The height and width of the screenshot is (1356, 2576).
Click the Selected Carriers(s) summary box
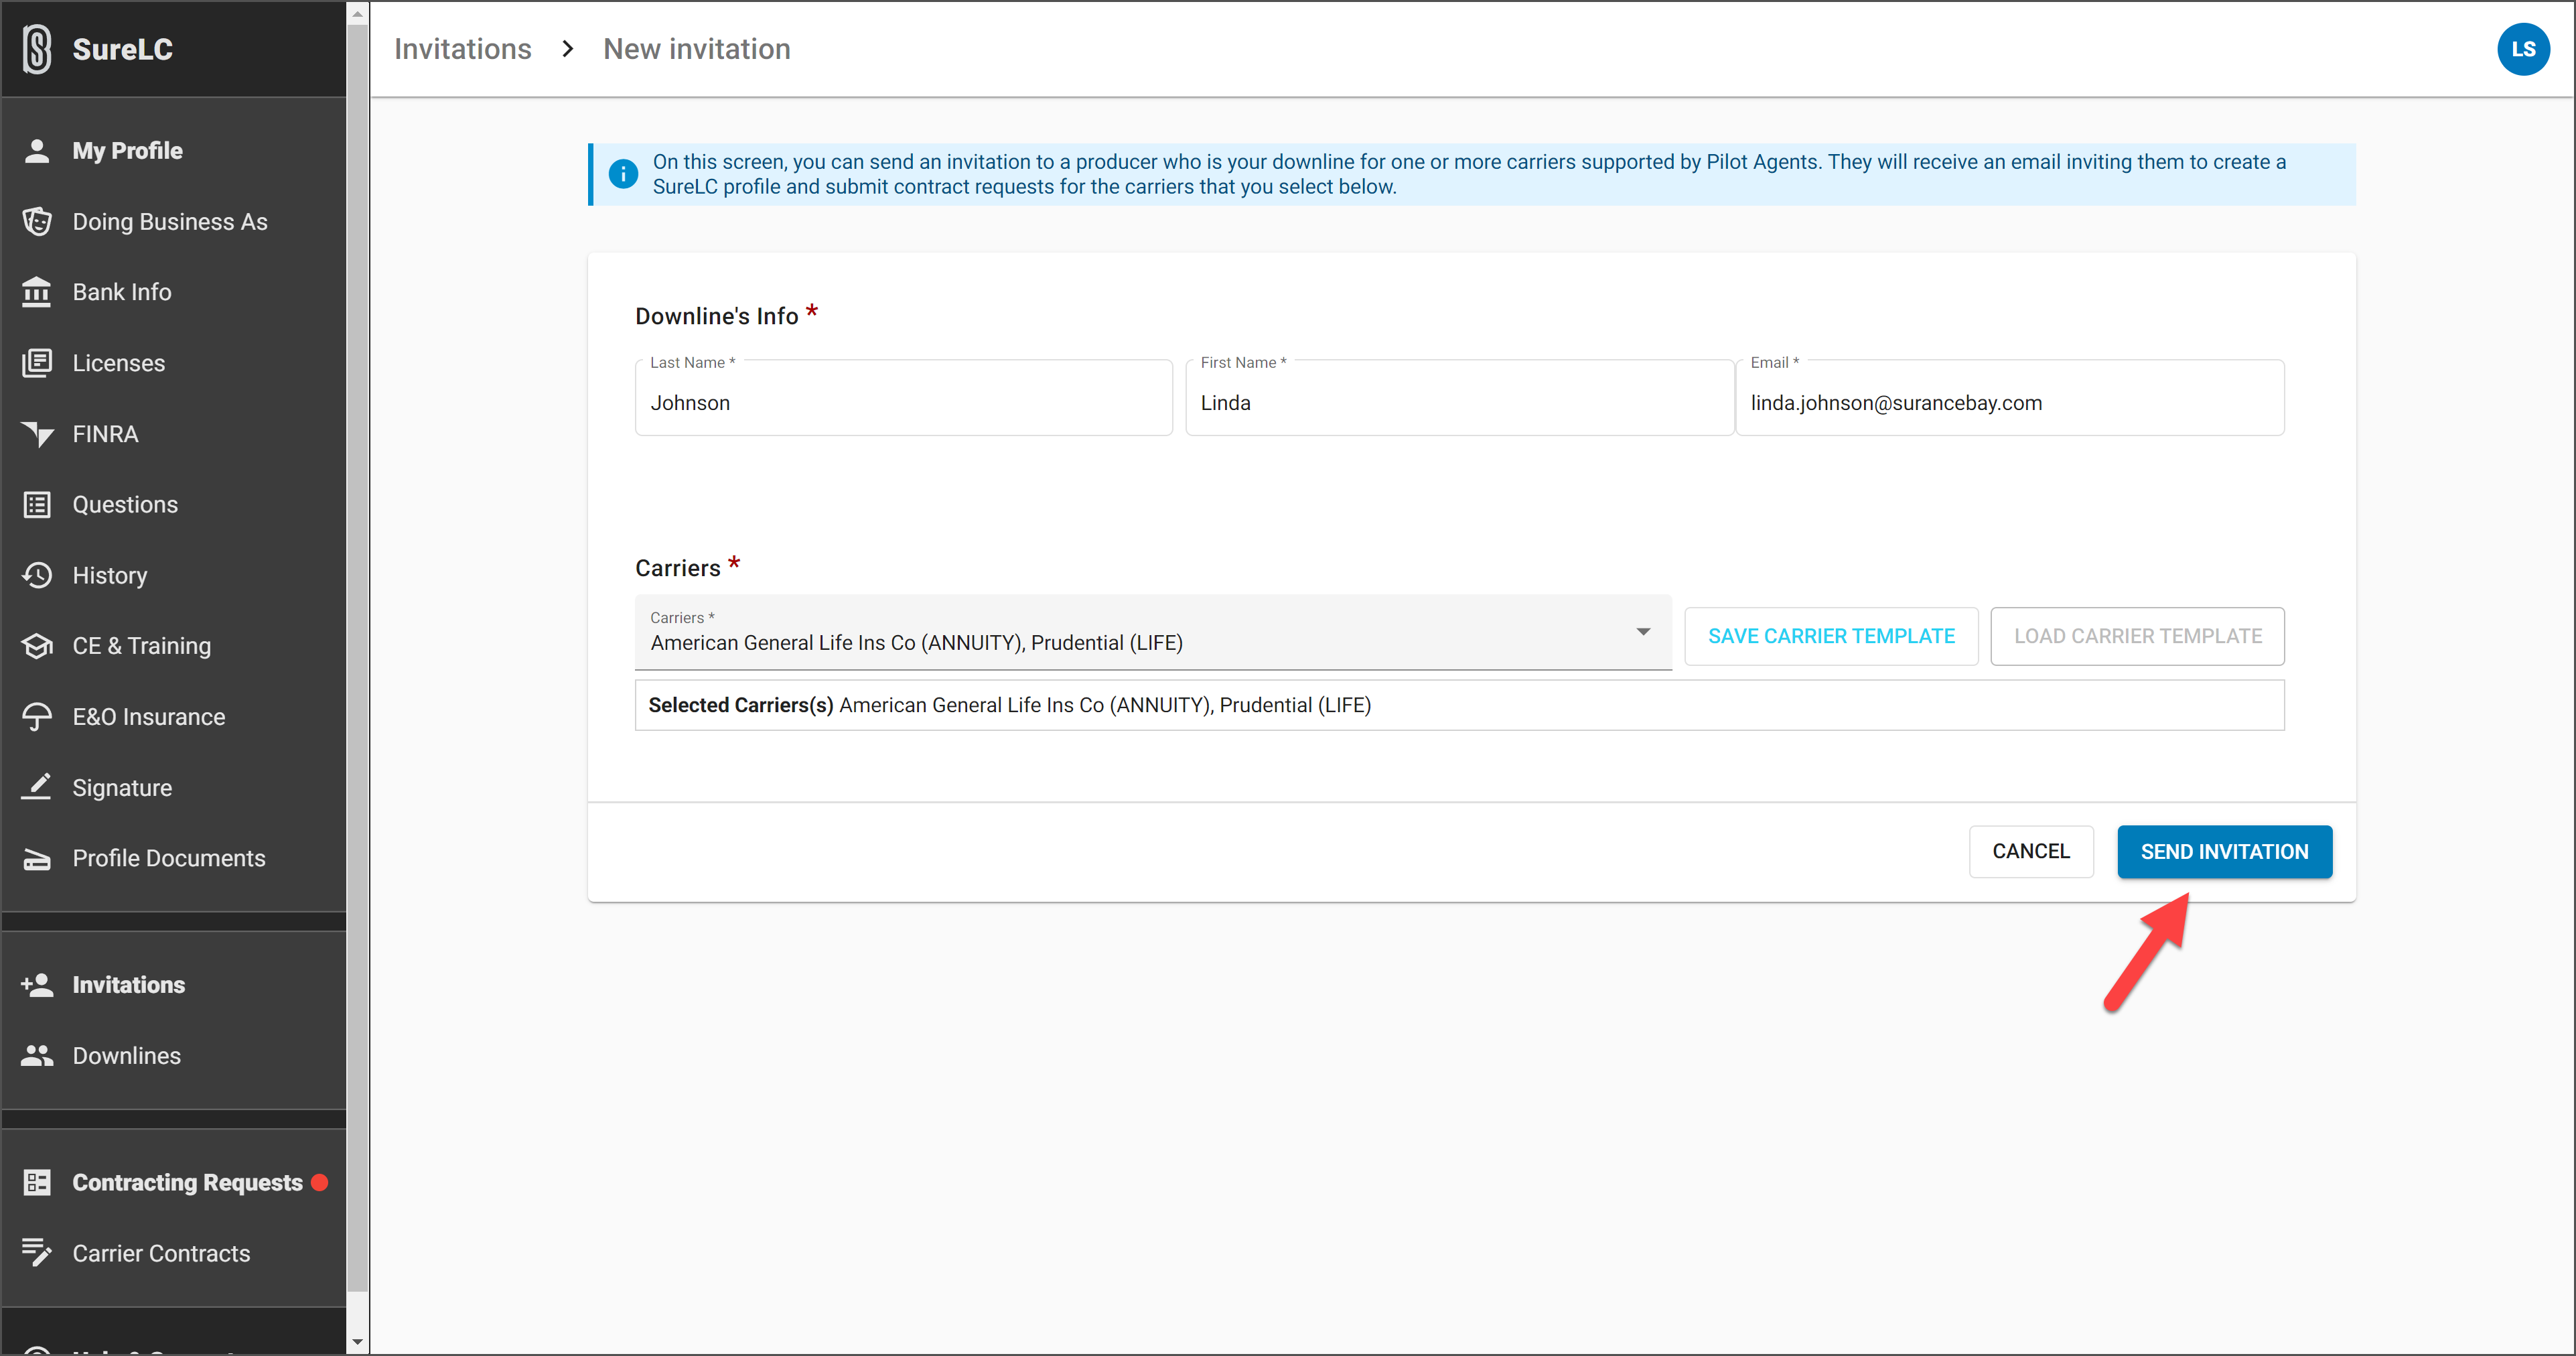click(x=1459, y=705)
